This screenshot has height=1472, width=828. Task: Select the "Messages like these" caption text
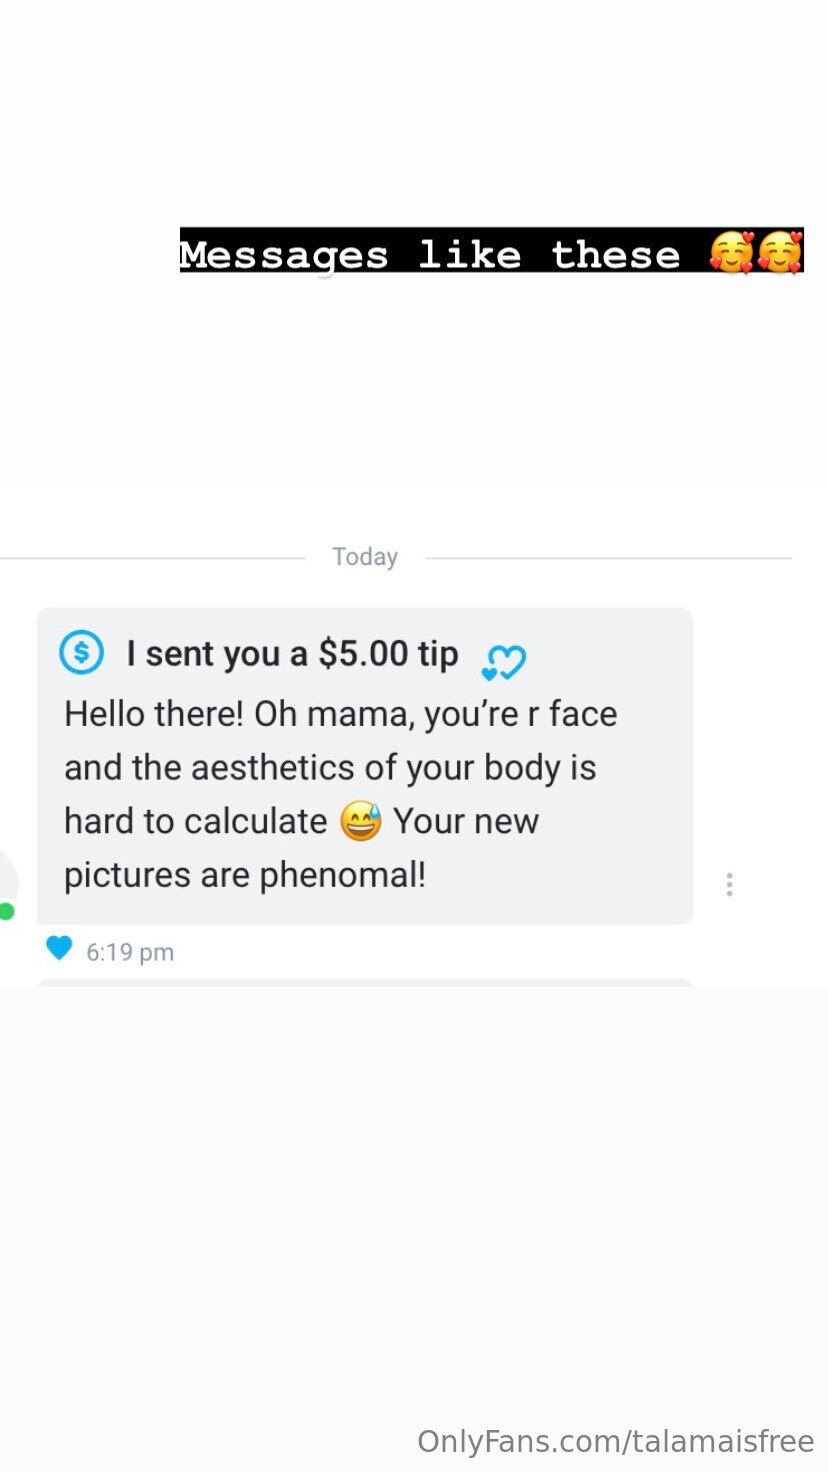click(x=430, y=254)
